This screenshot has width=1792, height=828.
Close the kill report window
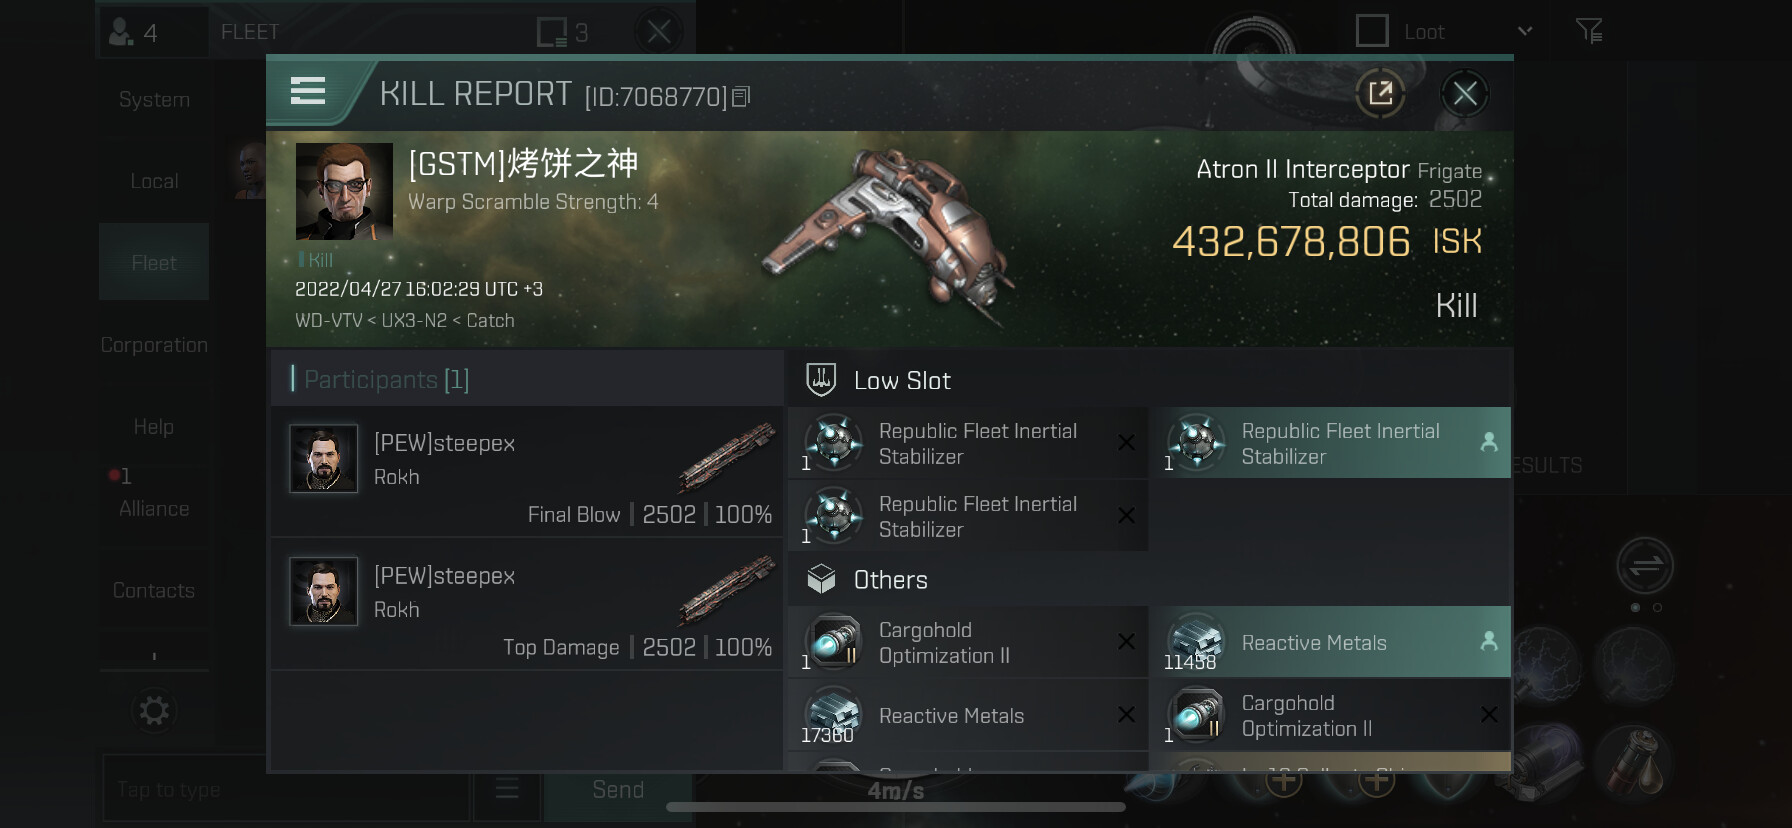pos(1465,94)
